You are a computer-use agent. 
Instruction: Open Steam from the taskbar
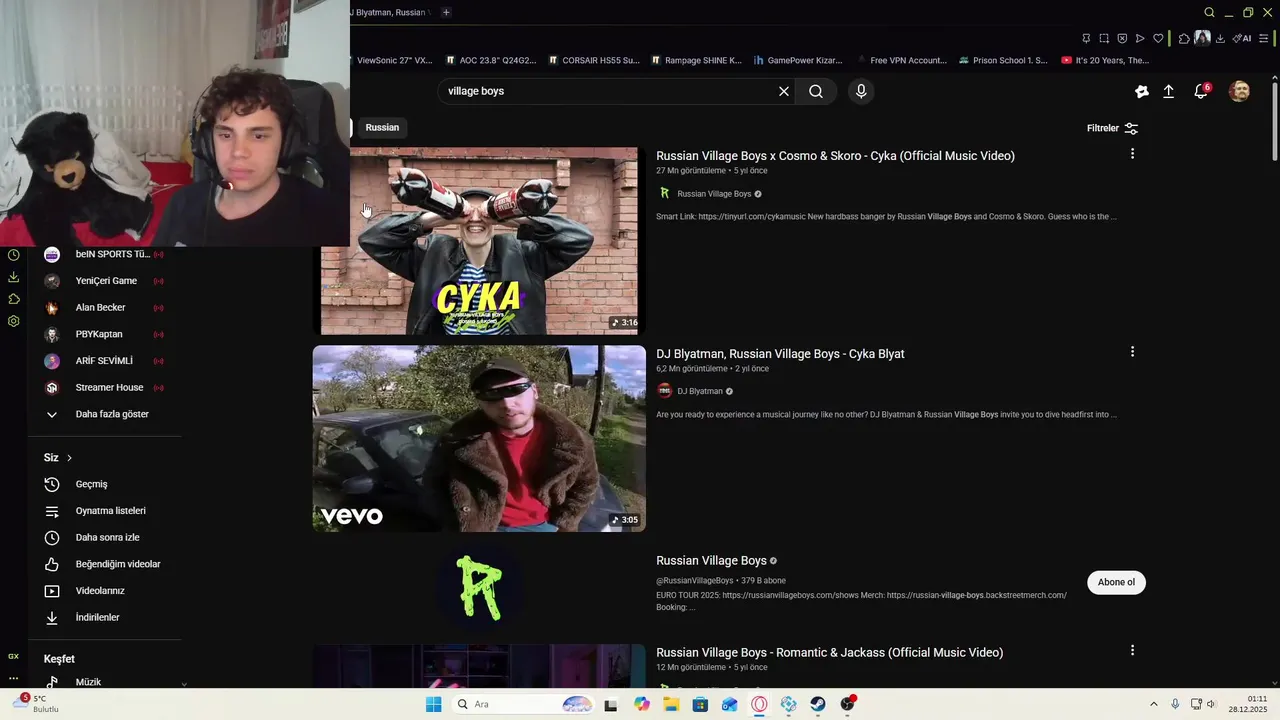tap(818, 704)
